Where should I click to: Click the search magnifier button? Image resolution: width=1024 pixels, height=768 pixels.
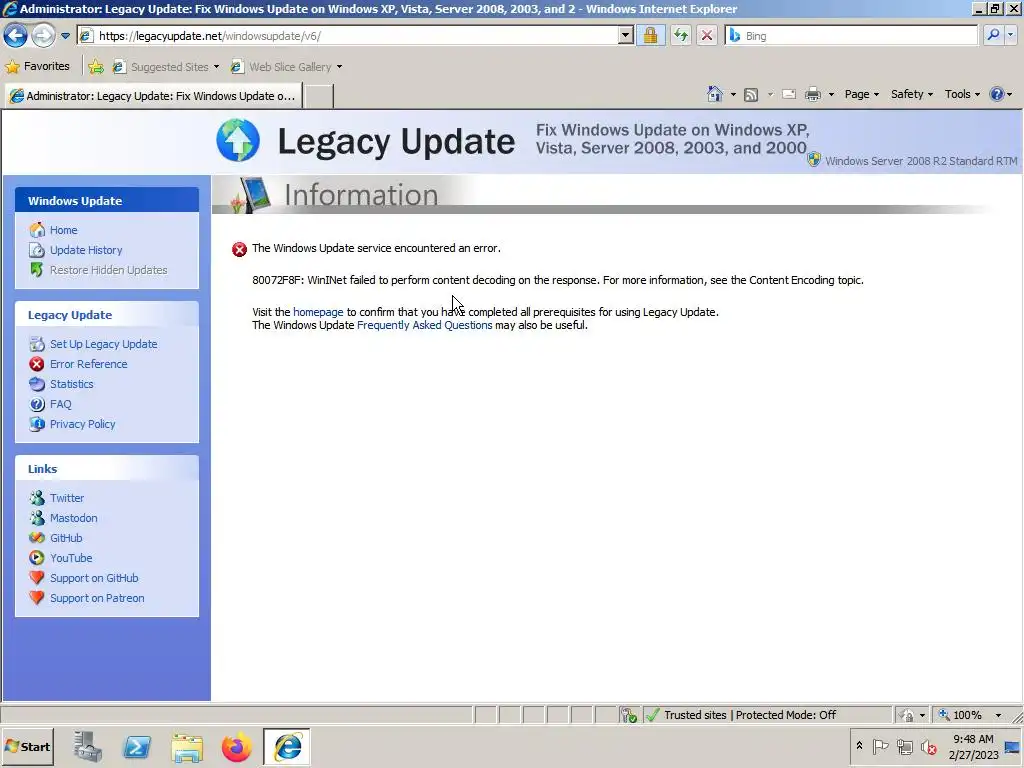[993, 35]
